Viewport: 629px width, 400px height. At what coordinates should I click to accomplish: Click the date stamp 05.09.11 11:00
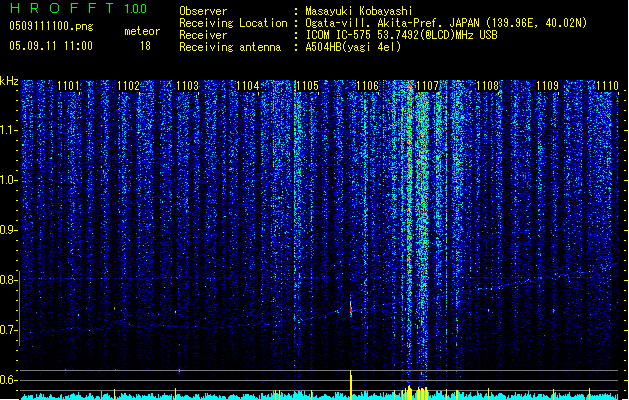pyautogui.click(x=51, y=46)
